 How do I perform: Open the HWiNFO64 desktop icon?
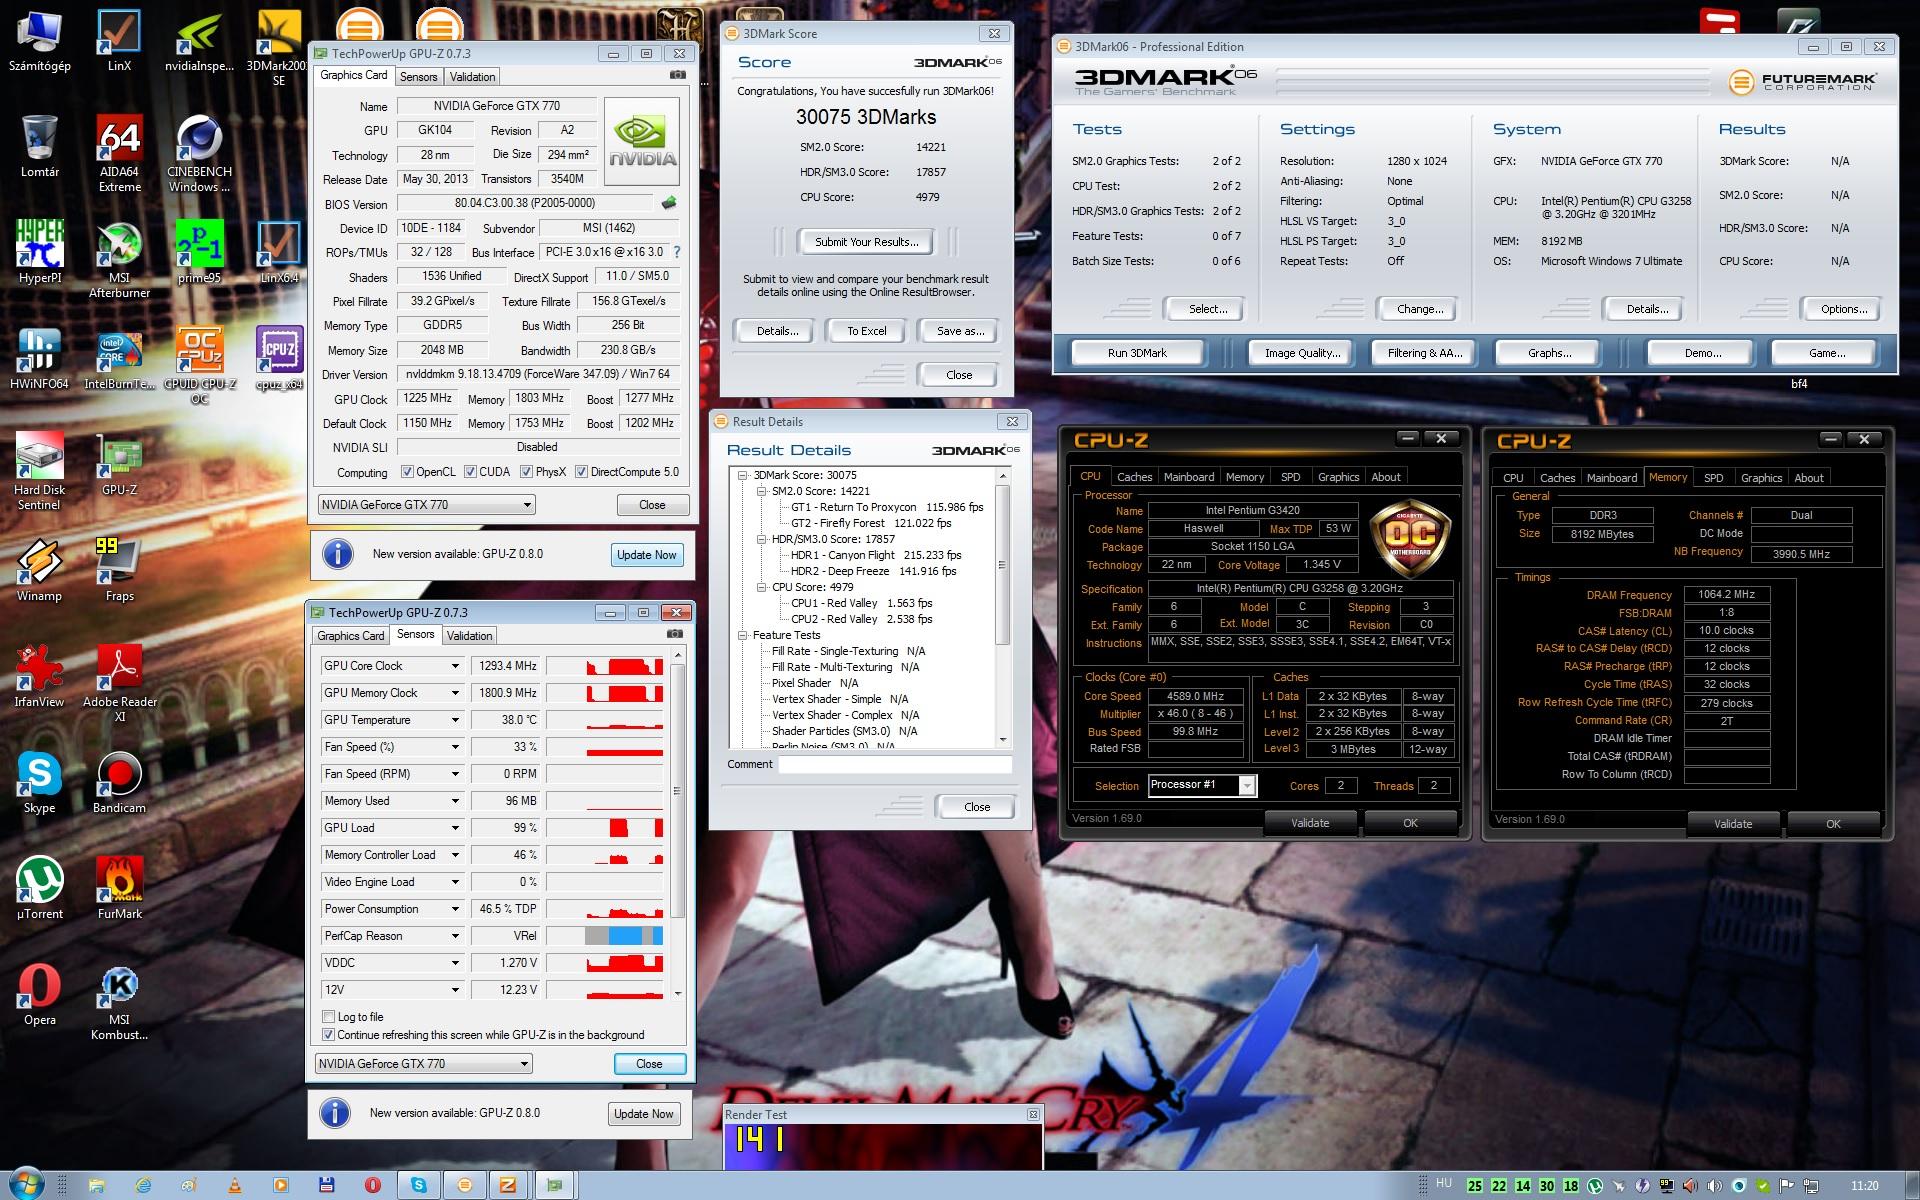pyautogui.click(x=39, y=358)
